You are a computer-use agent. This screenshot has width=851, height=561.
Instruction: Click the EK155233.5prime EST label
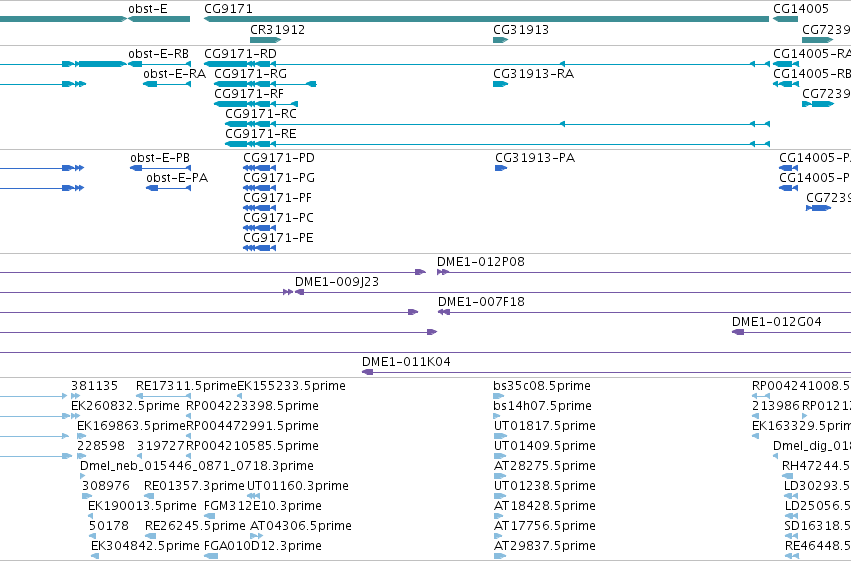[291, 386]
